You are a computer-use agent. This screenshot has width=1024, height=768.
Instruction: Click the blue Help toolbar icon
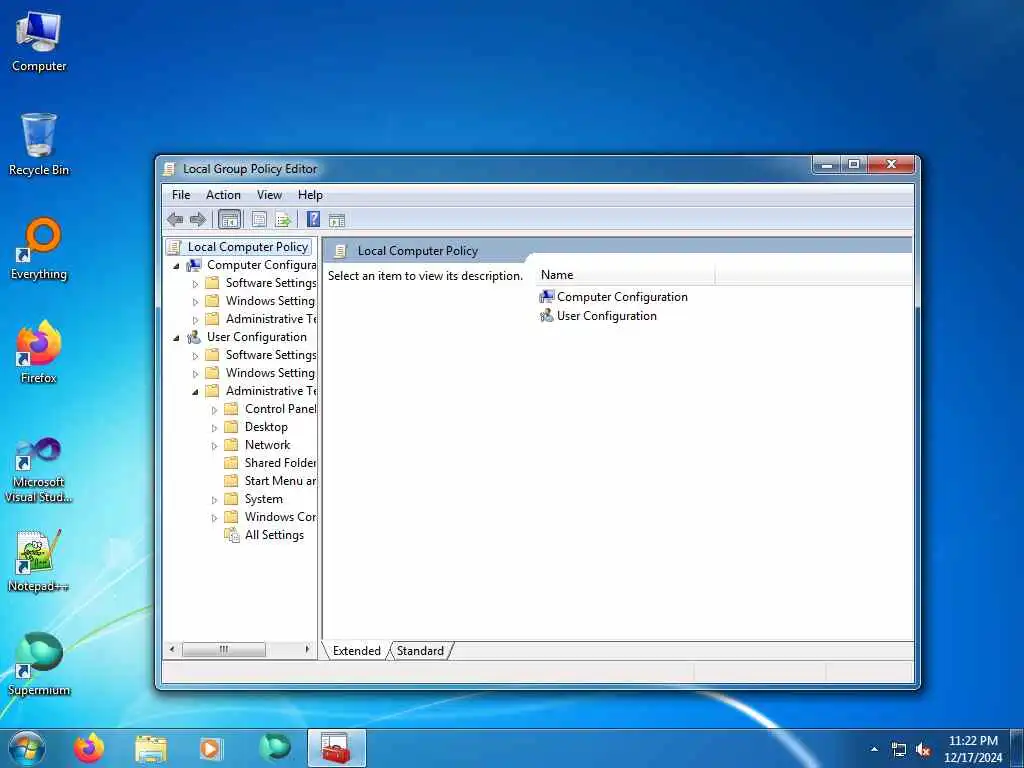(313, 219)
